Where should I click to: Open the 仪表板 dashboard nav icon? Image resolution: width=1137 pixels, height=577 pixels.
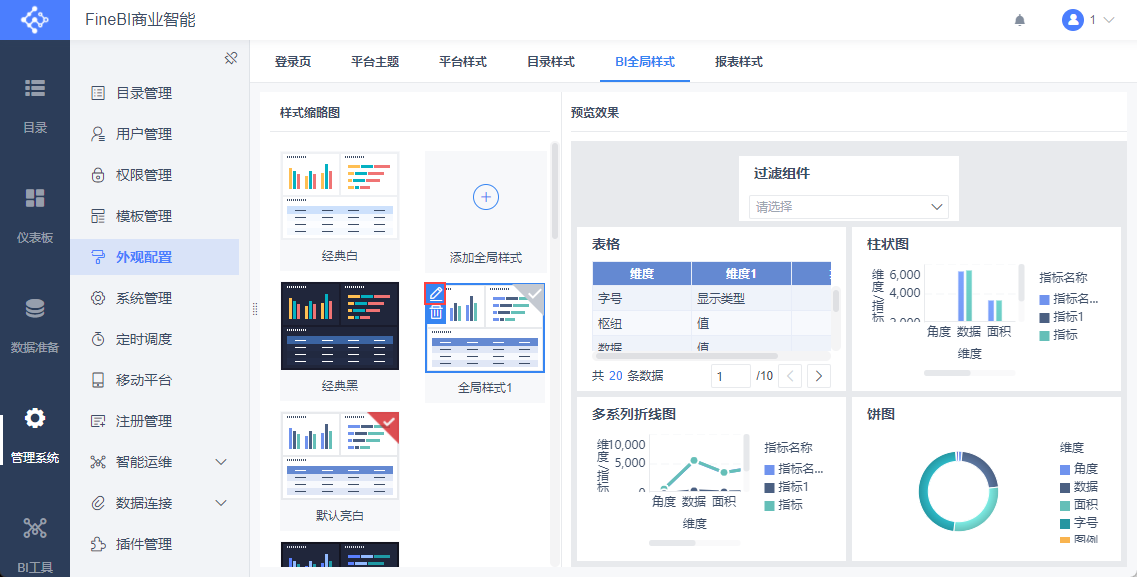coord(35,198)
